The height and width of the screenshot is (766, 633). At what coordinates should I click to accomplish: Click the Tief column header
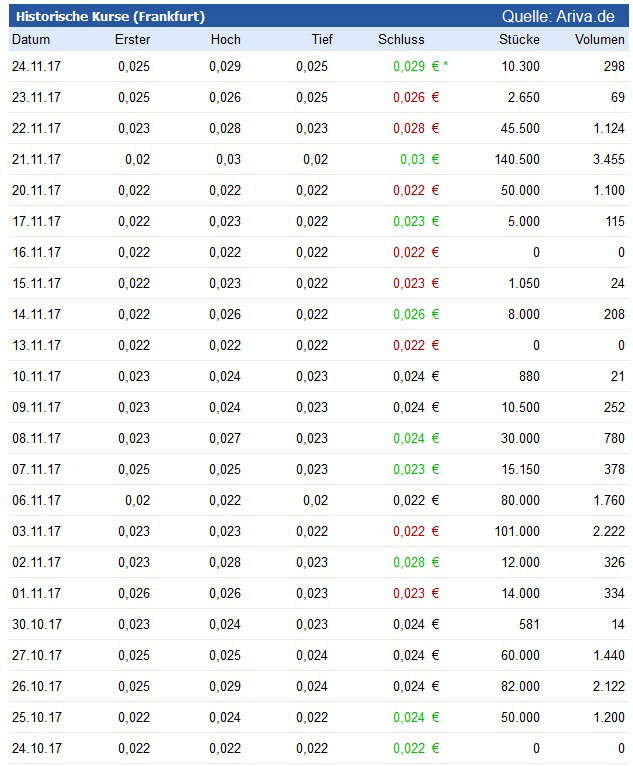321,40
